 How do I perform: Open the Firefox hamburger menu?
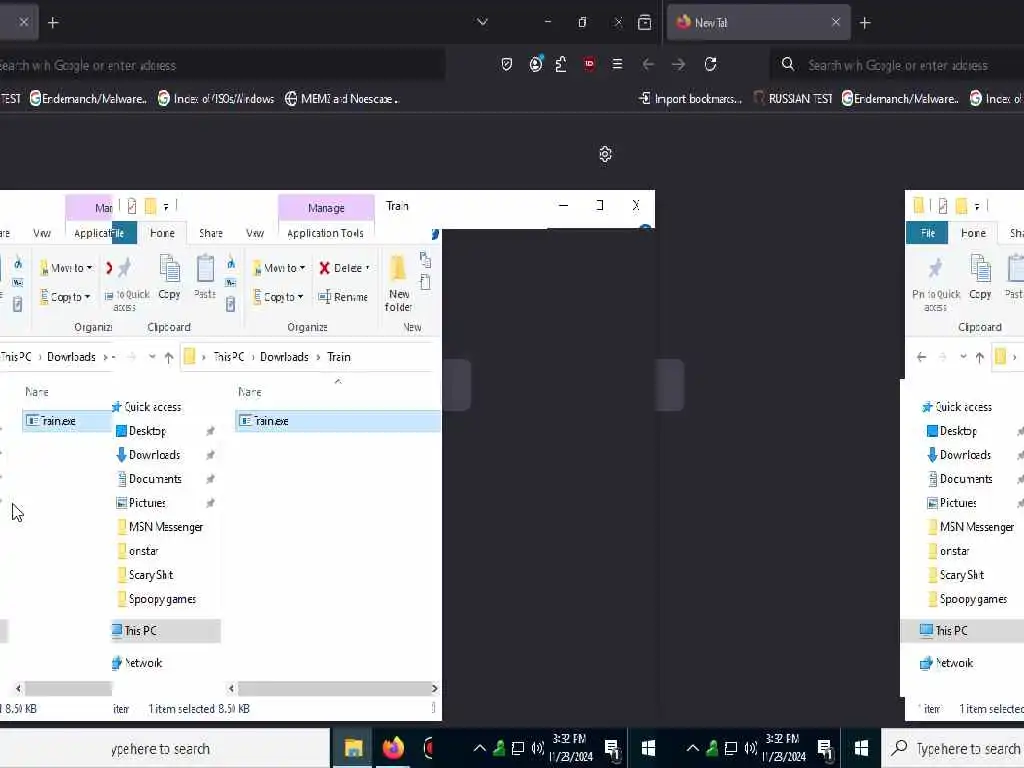point(617,64)
